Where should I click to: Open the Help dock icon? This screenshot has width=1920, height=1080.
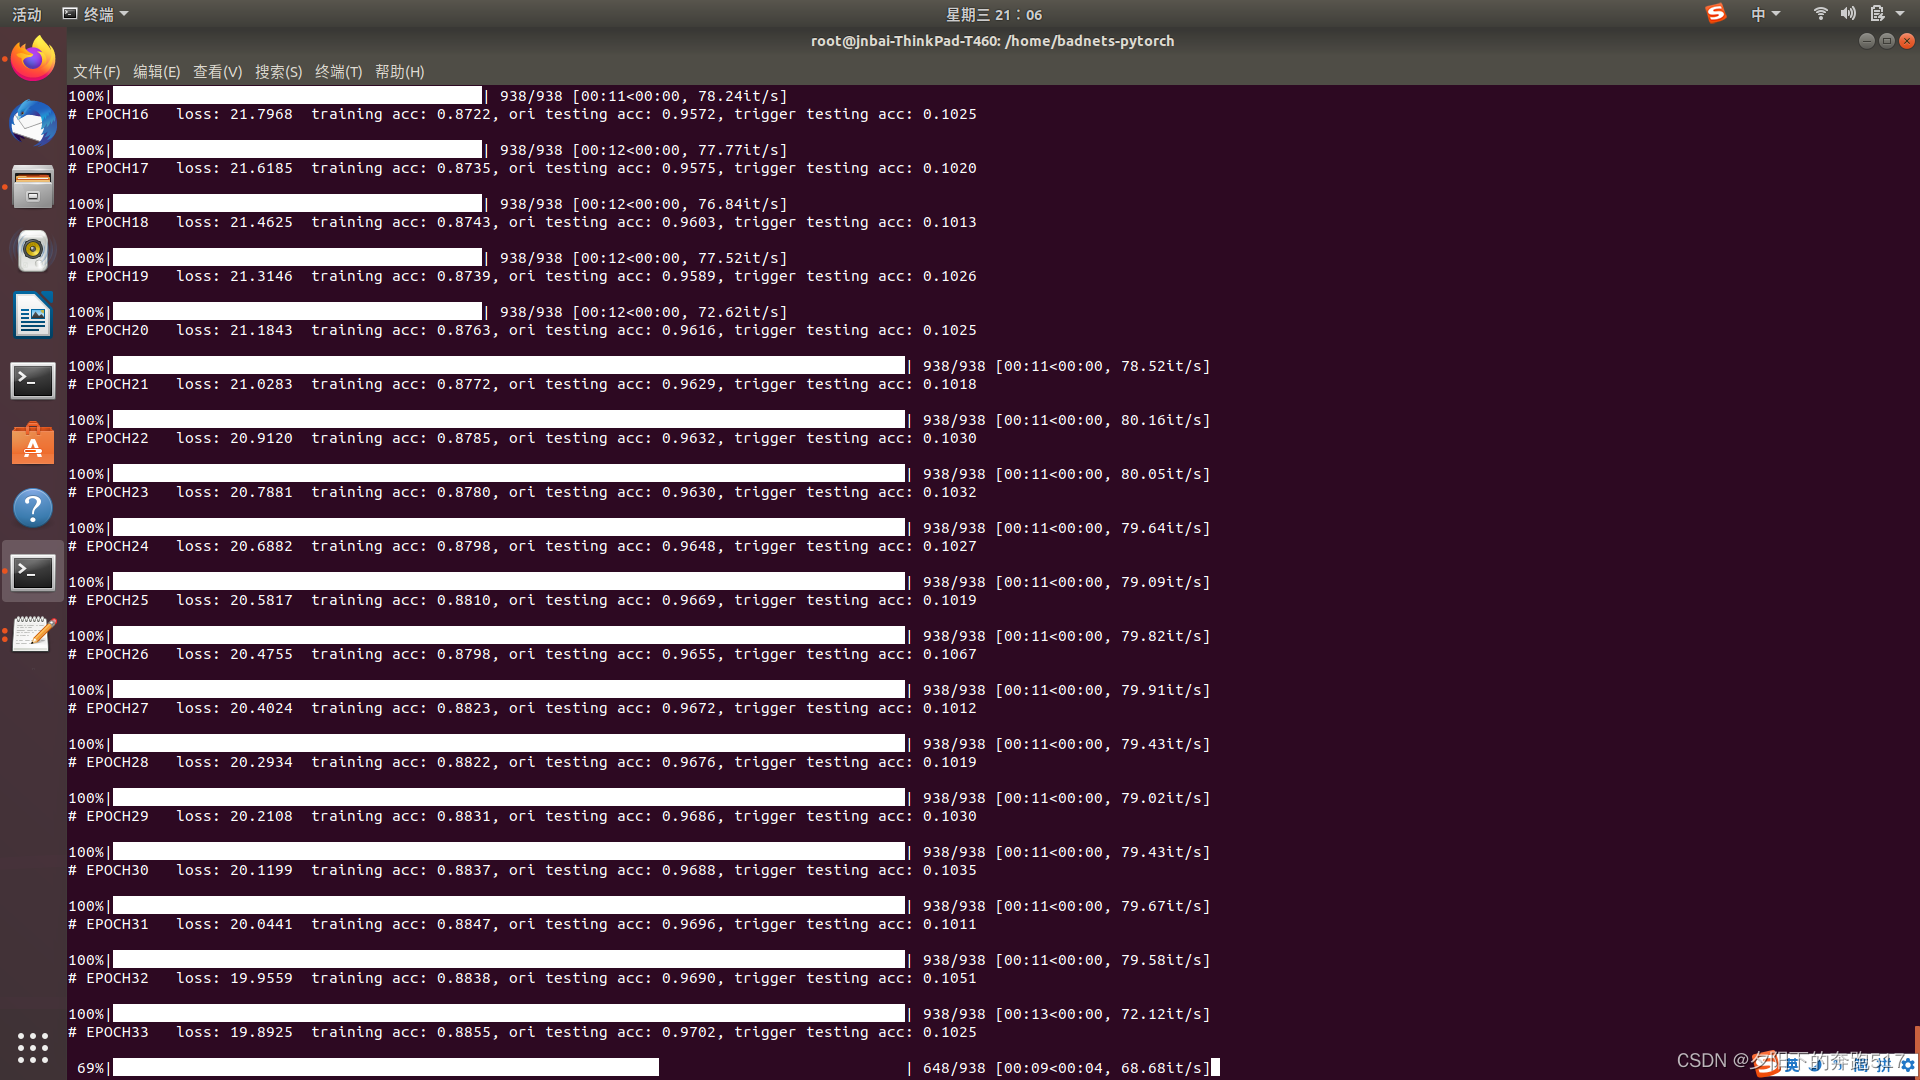pyautogui.click(x=33, y=508)
